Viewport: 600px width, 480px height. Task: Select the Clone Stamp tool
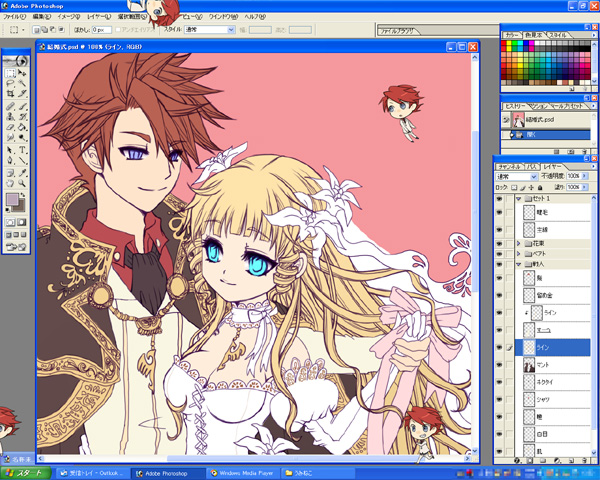click(10, 116)
